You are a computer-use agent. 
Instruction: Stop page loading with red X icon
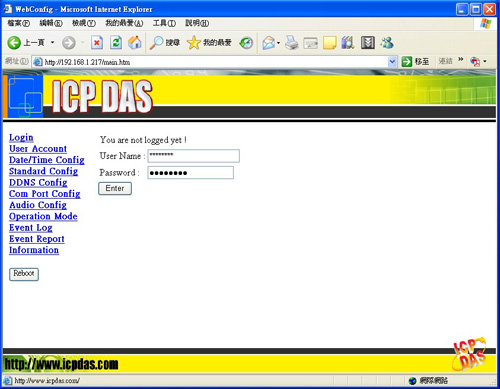point(97,43)
